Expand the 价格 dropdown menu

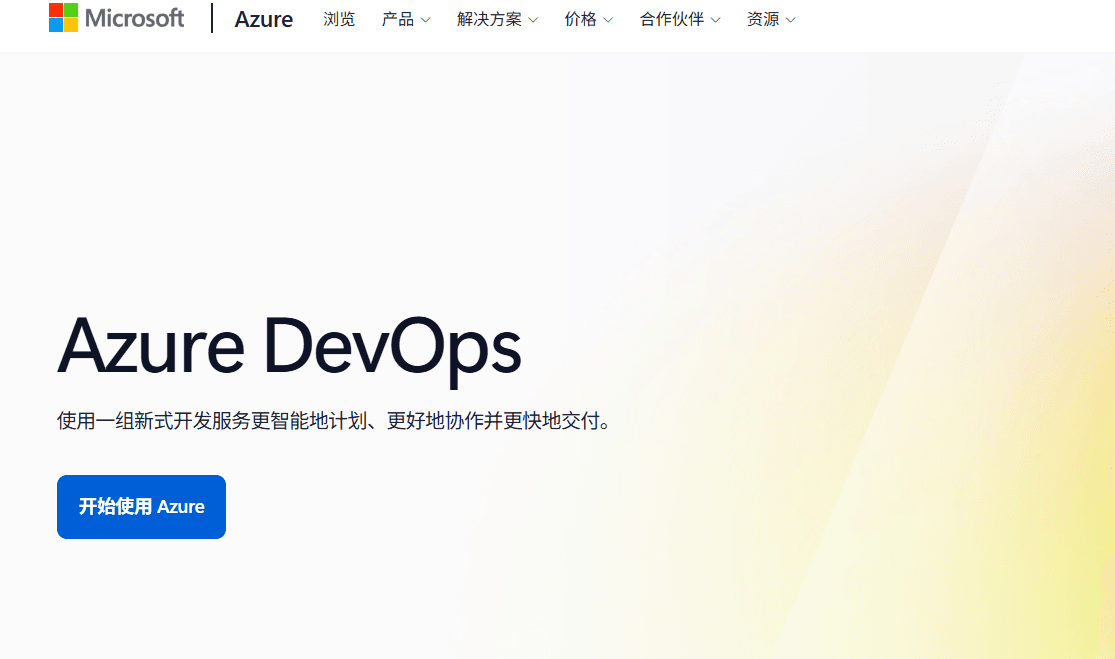(x=589, y=19)
